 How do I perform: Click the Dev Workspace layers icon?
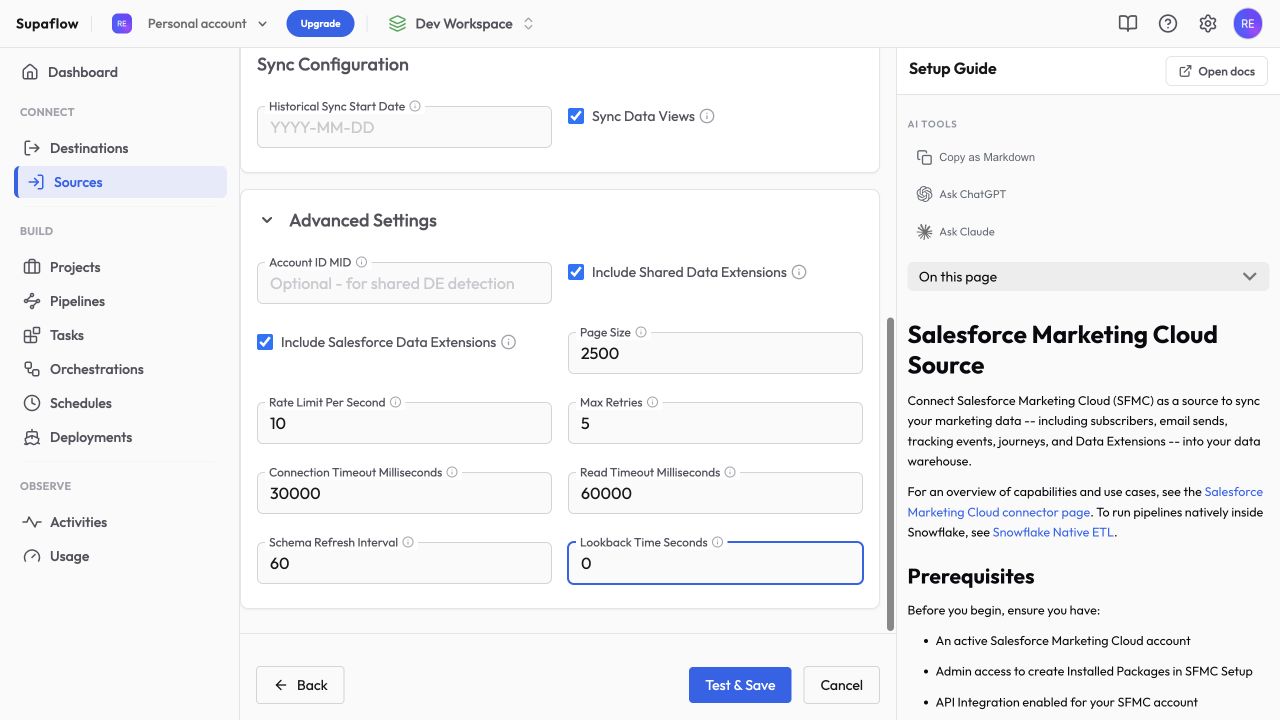pyautogui.click(x=398, y=24)
